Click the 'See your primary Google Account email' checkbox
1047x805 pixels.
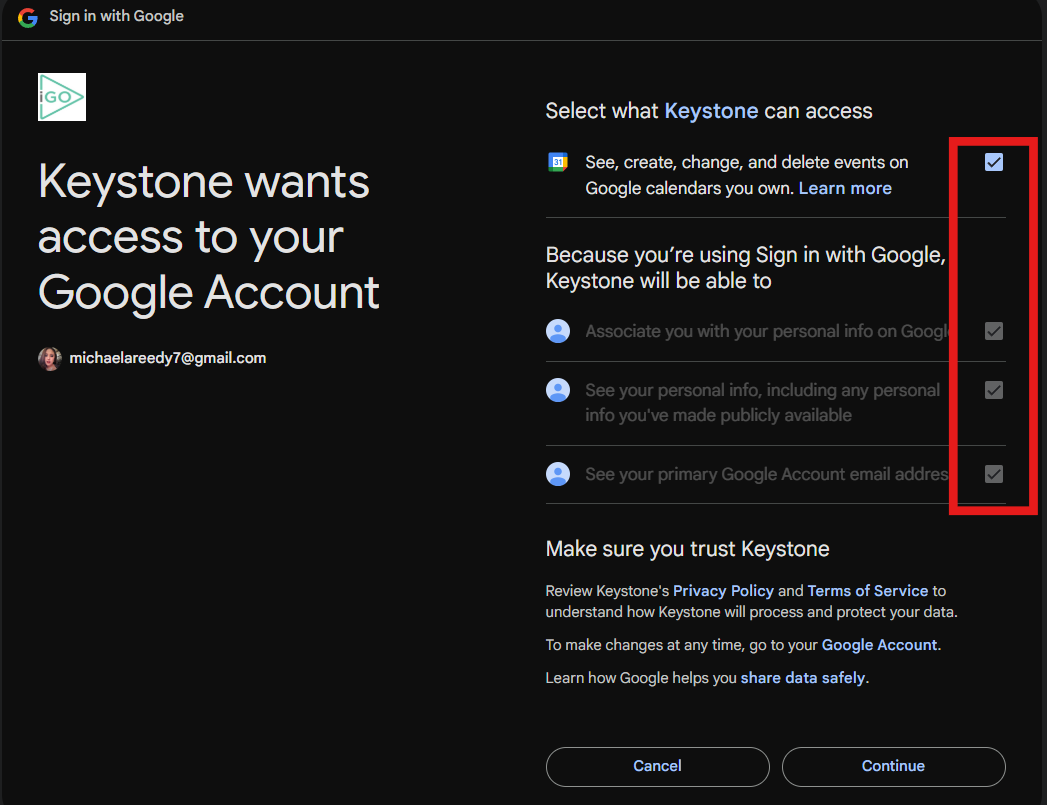coord(994,474)
